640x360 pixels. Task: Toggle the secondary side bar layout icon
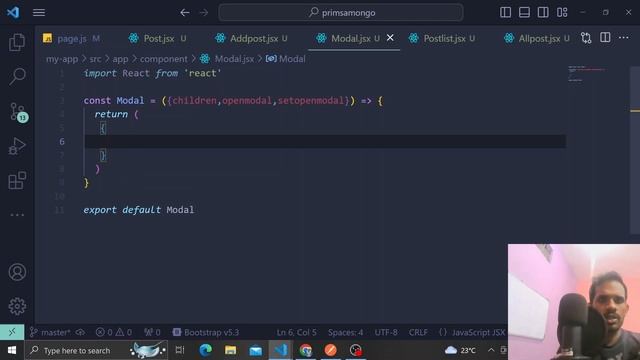543,12
